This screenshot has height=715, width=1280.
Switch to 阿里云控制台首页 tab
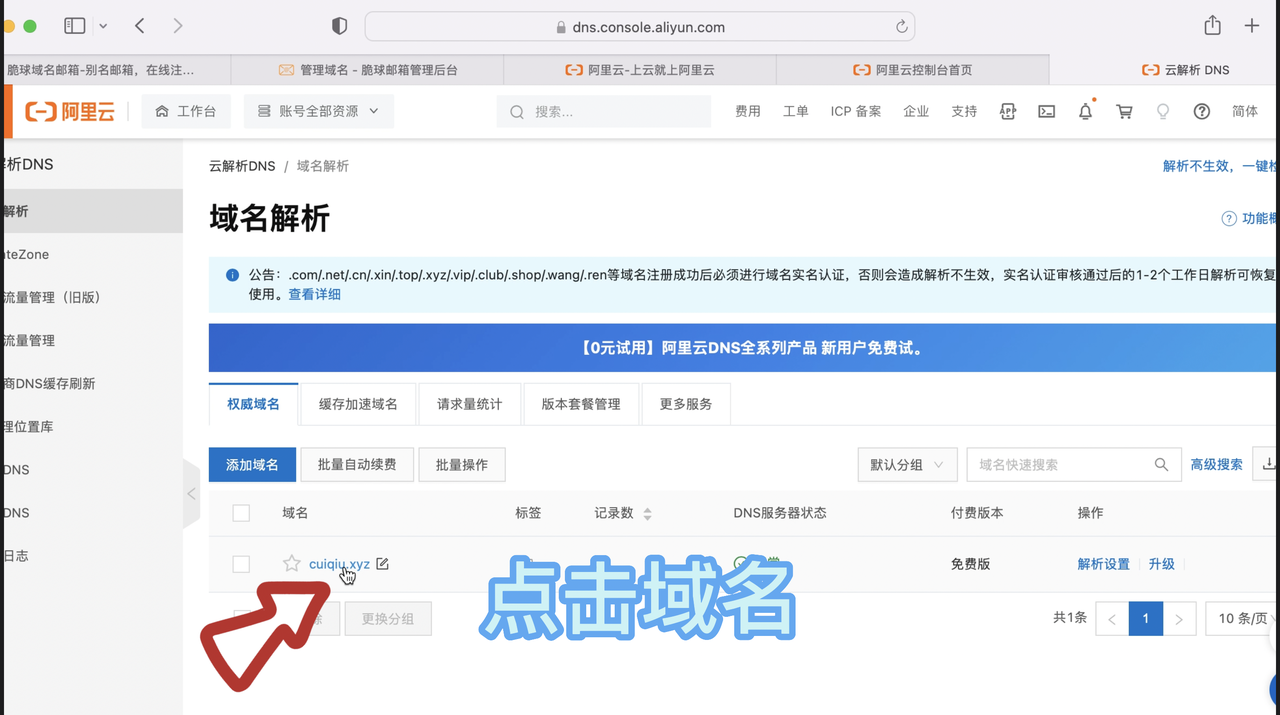[x=912, y=70]
